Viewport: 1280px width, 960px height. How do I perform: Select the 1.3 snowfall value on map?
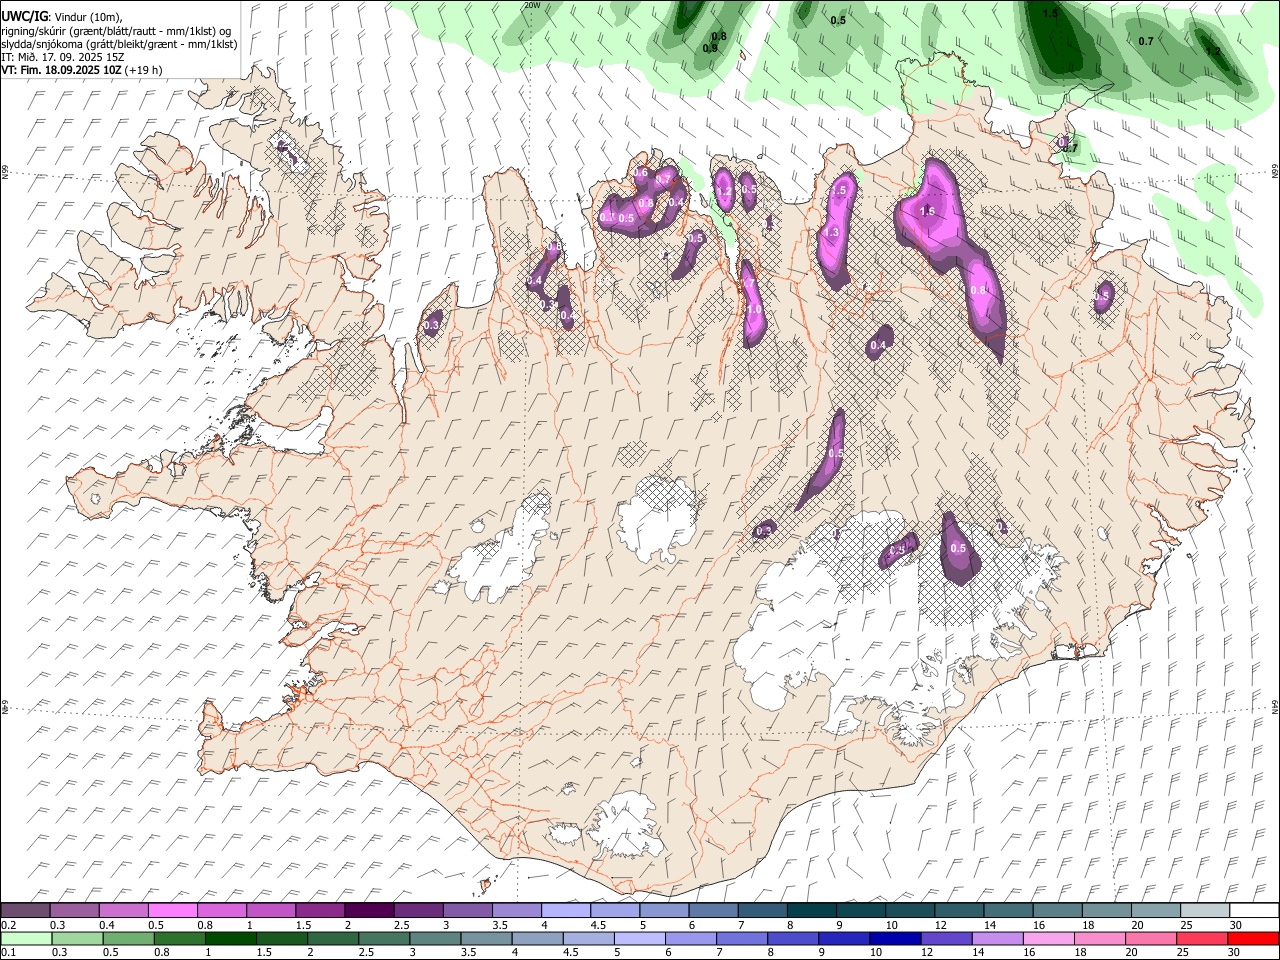[830, 232]
